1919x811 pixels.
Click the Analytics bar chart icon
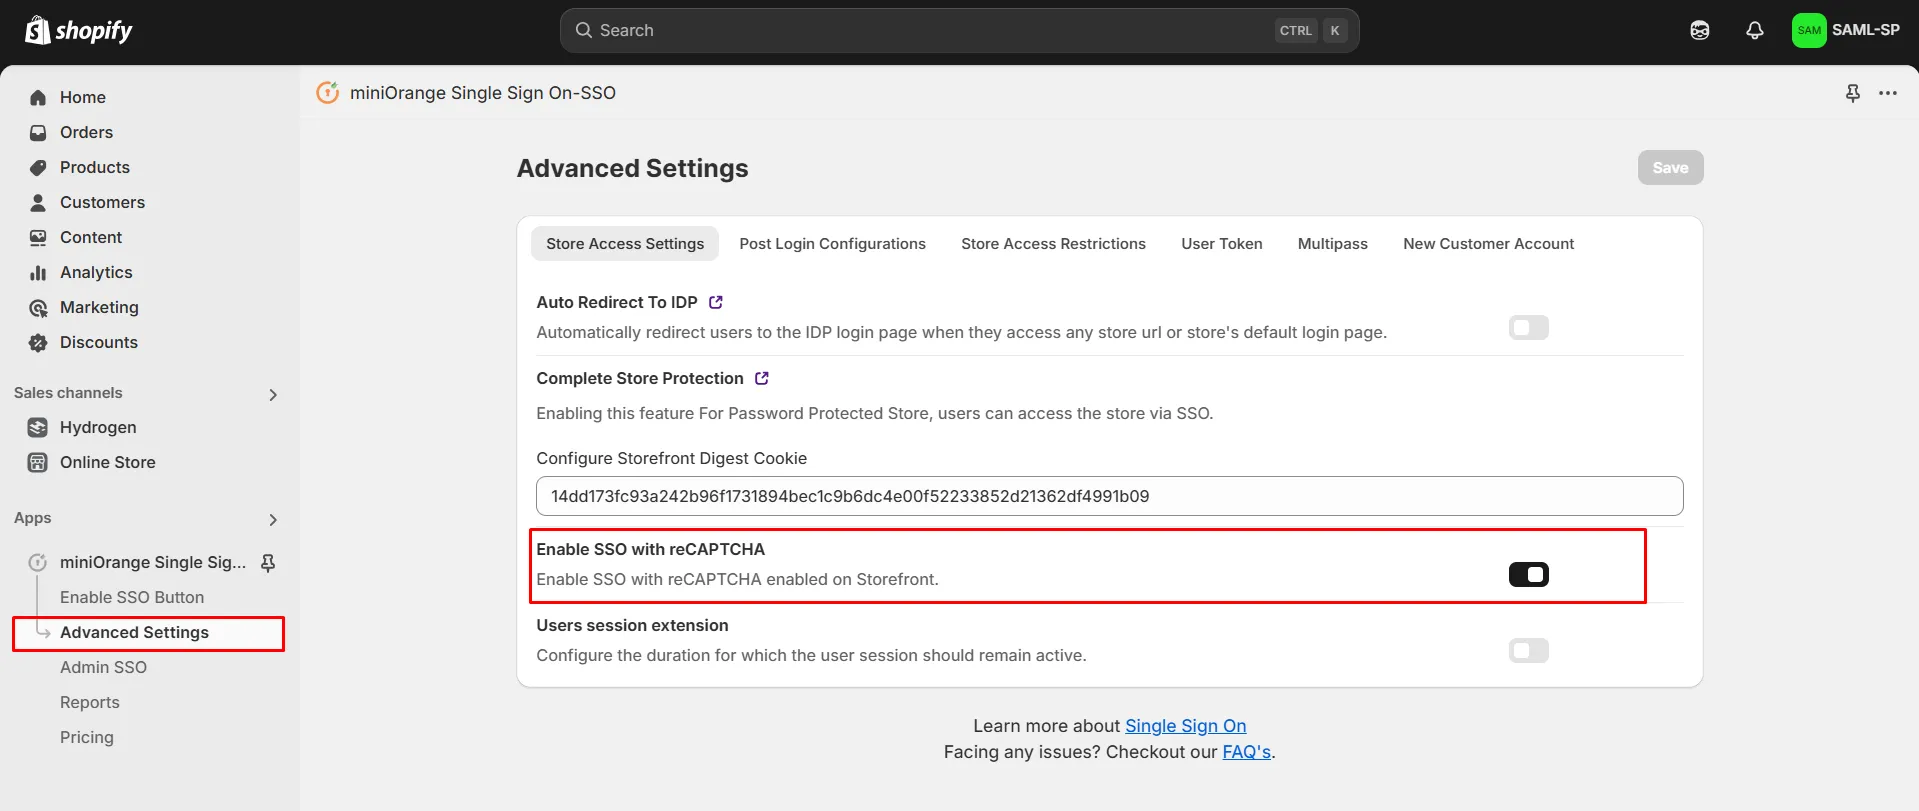click(x=38, y=272)
